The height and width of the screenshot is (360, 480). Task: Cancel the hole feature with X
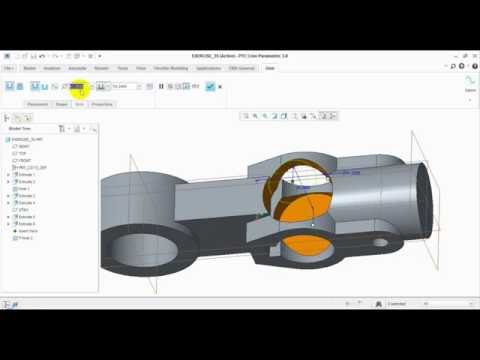[x=220, y=87]
